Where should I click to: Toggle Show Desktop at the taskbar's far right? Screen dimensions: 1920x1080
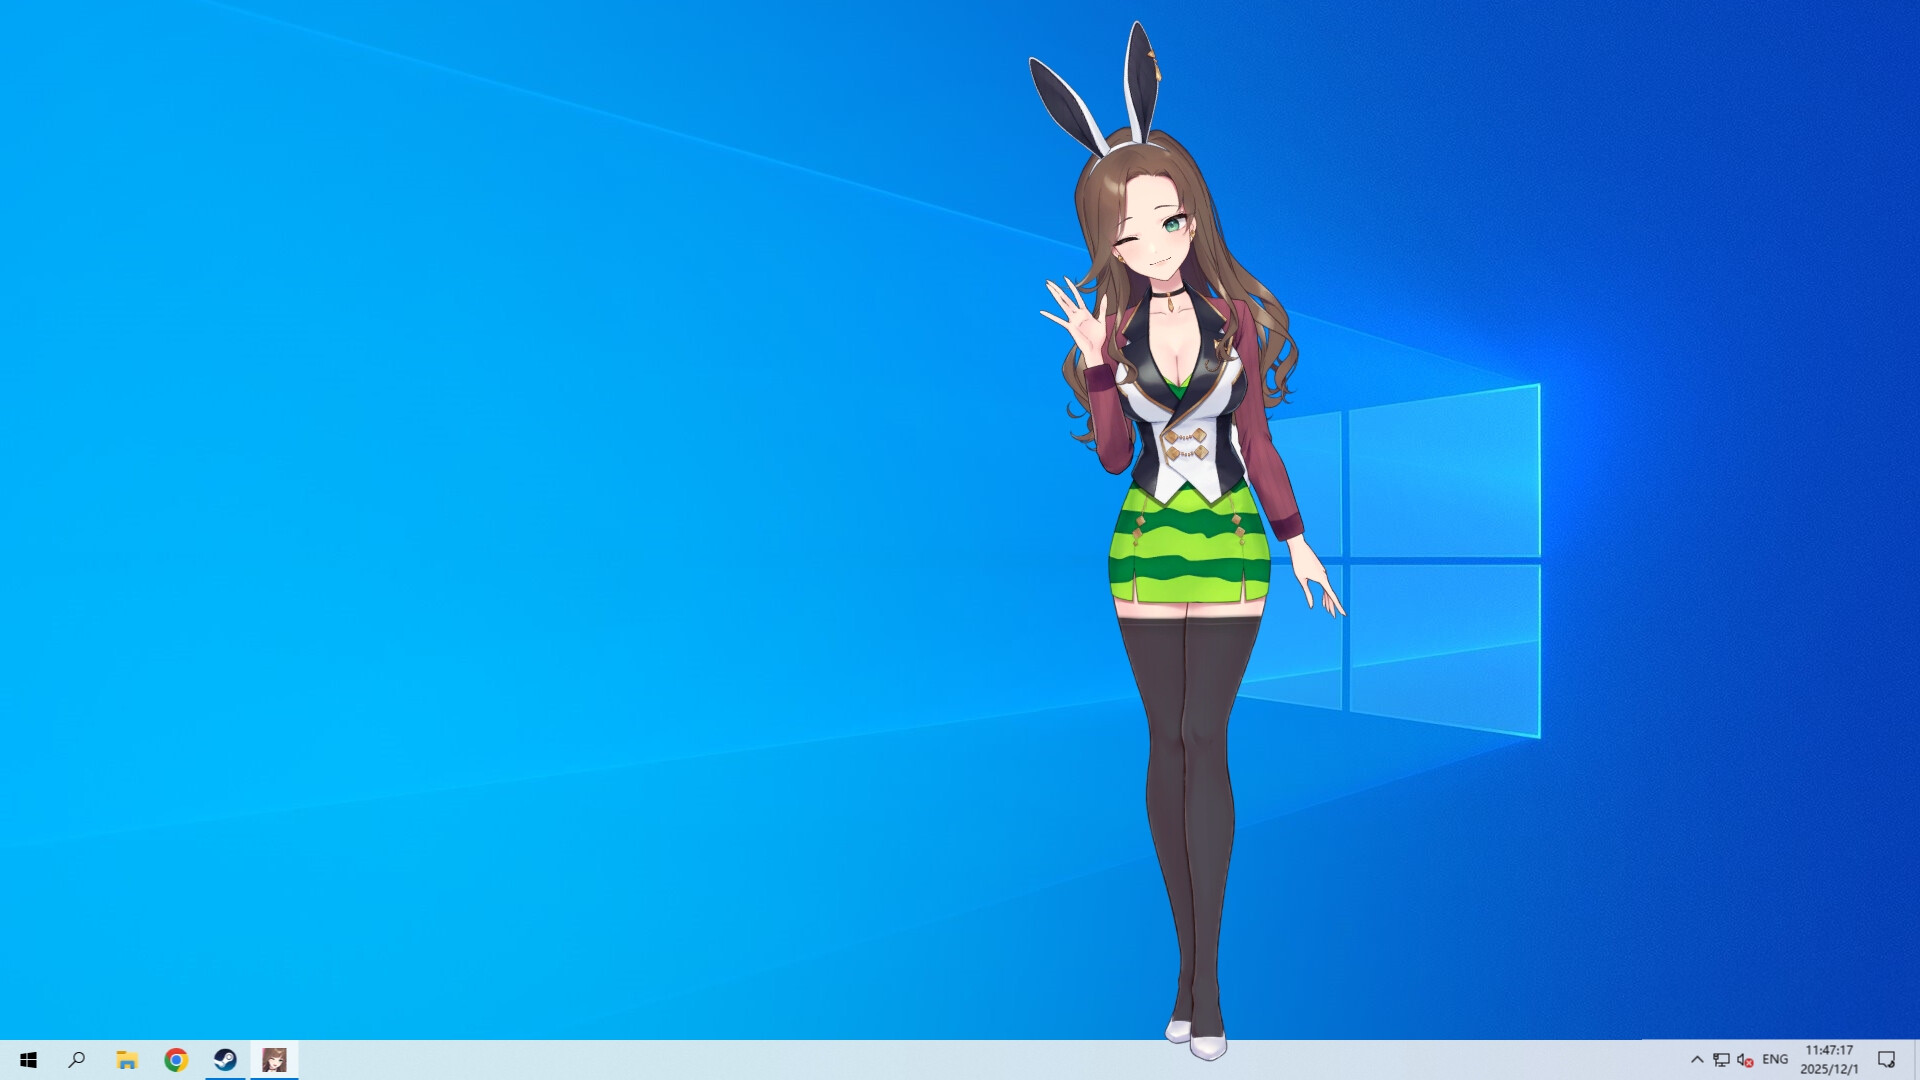point(1917,1062)
